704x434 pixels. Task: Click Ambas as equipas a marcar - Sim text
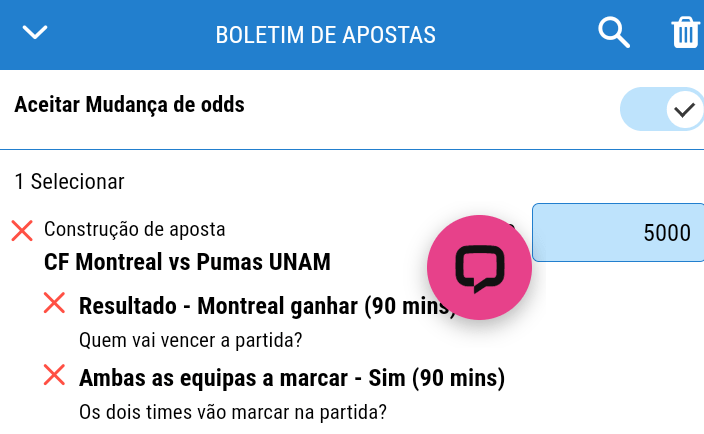click(292, 378)
